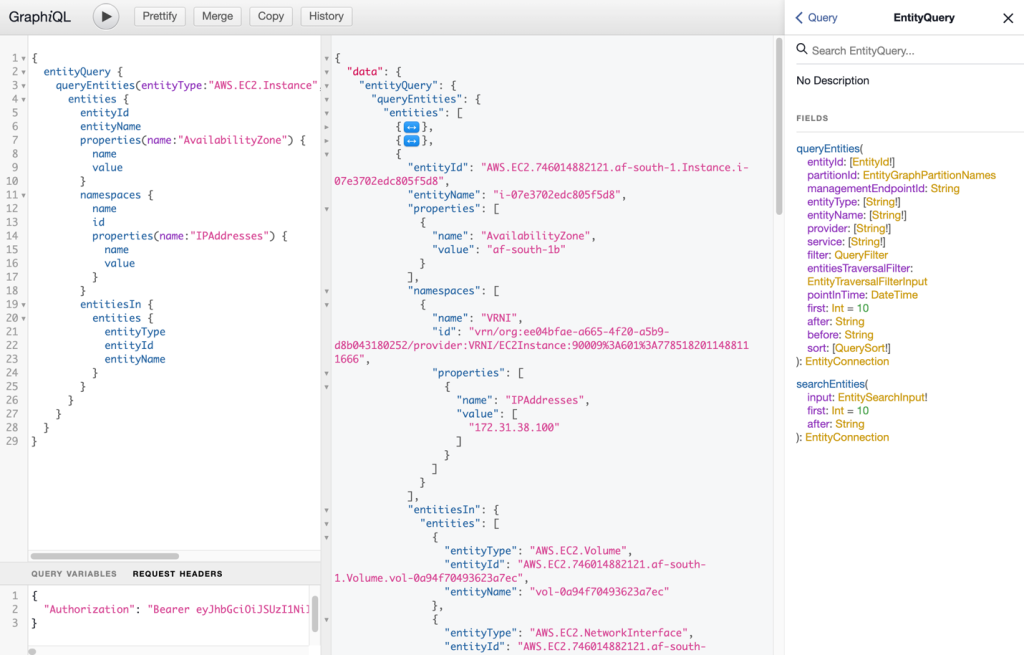Viewport: 1024px width, 655px height.
Task: Open the EntityConnection type link
Action: [x=846, y=361]
